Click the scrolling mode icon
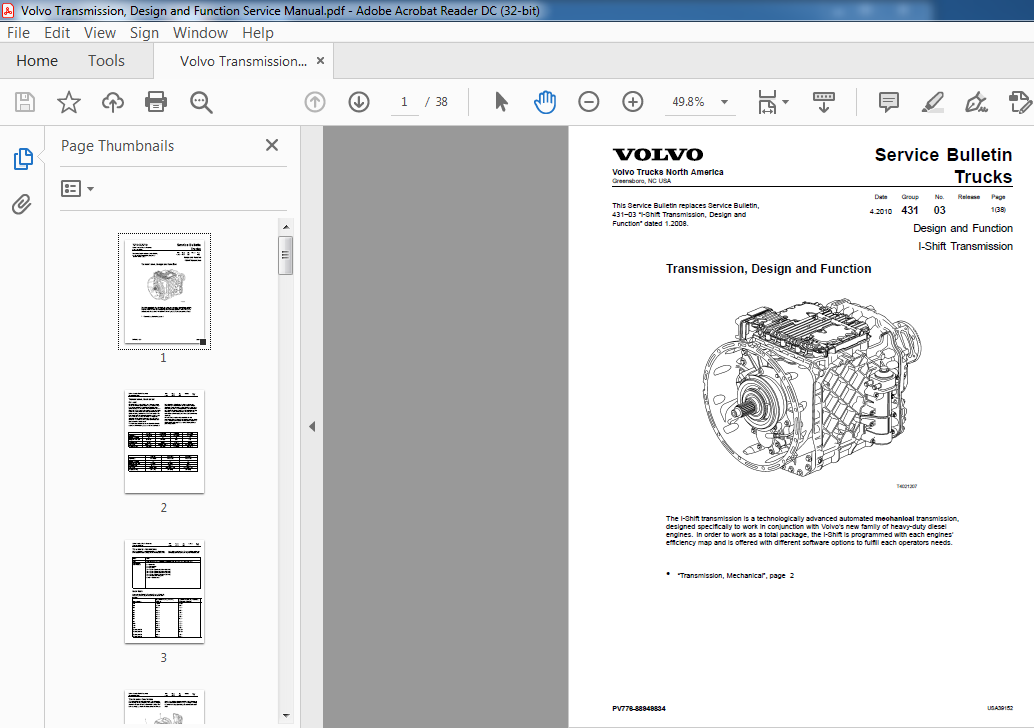This screenshot has height=728, width=1034. pyautogui.click(x=824, y=102)
